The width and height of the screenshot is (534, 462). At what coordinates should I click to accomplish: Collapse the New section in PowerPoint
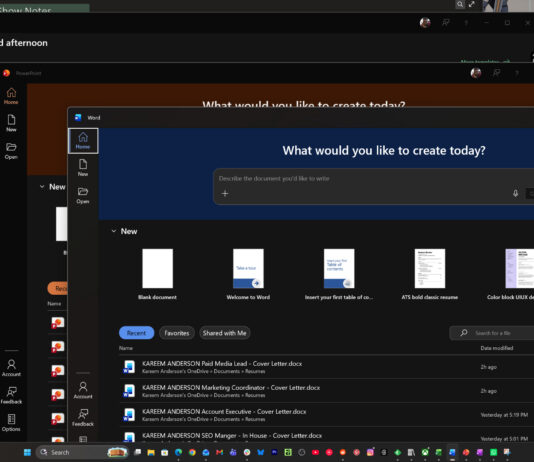coord(42,187)
